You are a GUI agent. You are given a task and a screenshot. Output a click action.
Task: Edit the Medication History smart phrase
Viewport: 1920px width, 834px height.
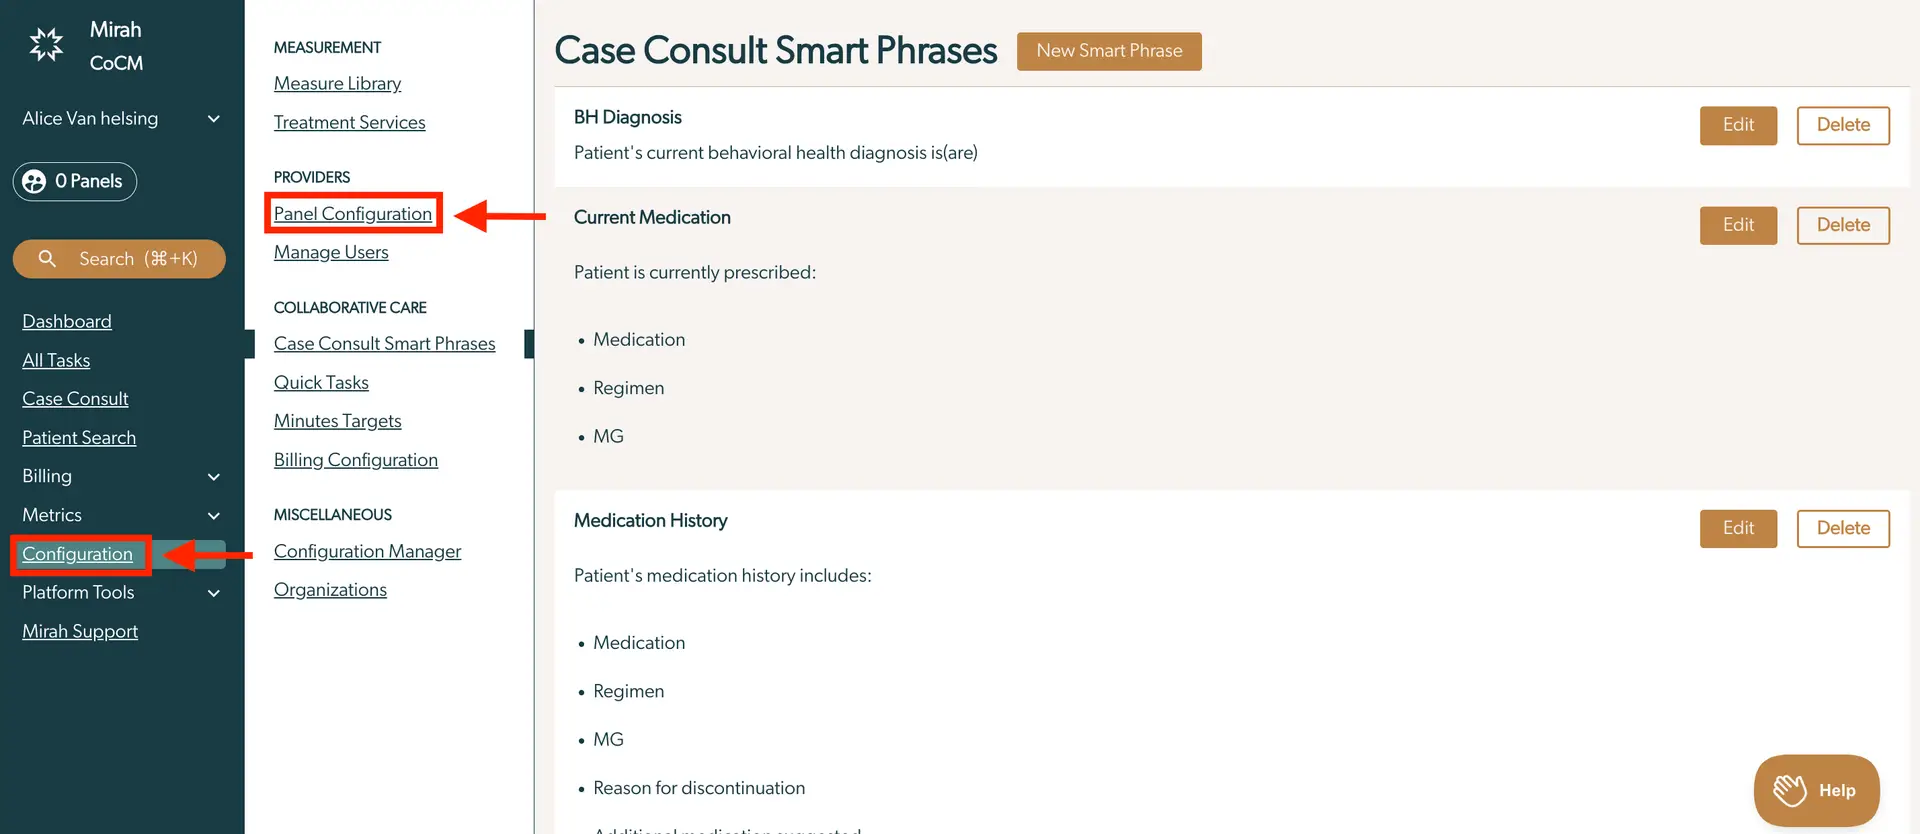coord(1738,528)
